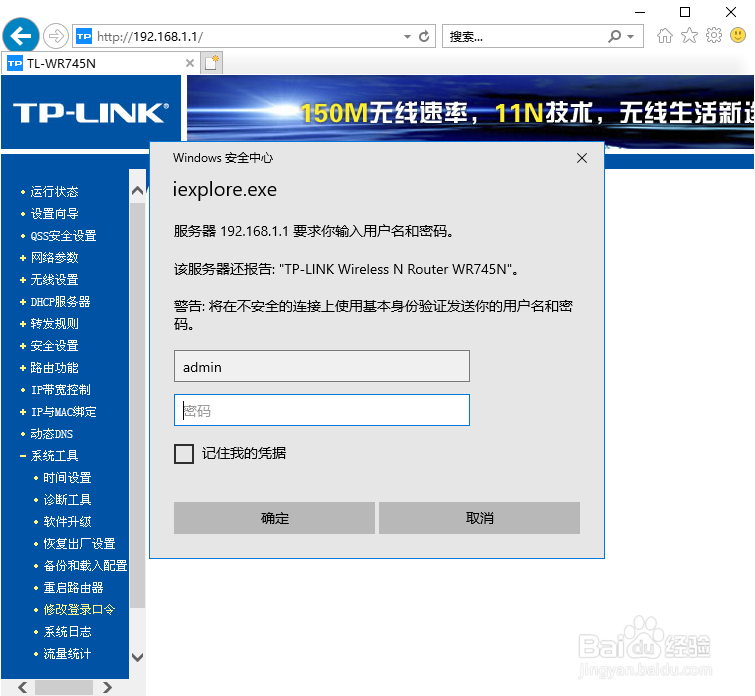Open 修改登录口令 submenu item
Screen dimensions: 755x696
click(x=79, y=610)
